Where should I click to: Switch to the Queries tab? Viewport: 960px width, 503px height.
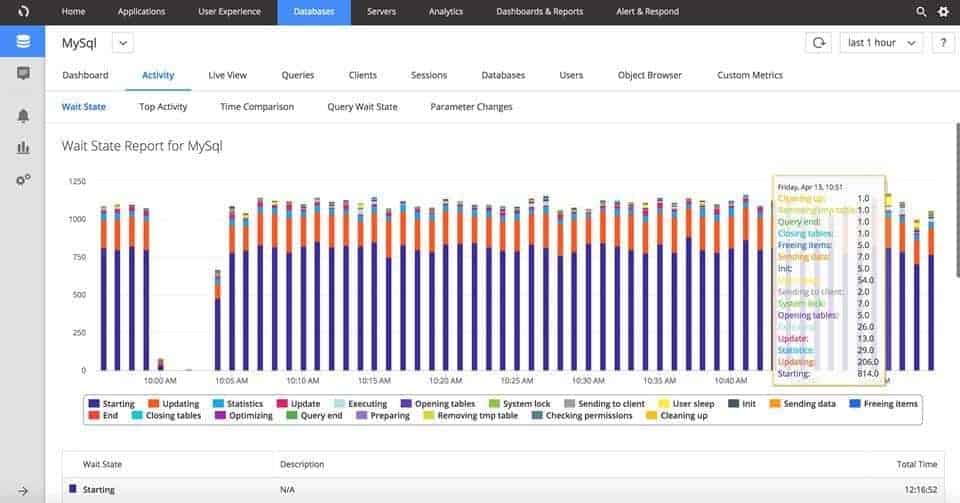[298, 75]
